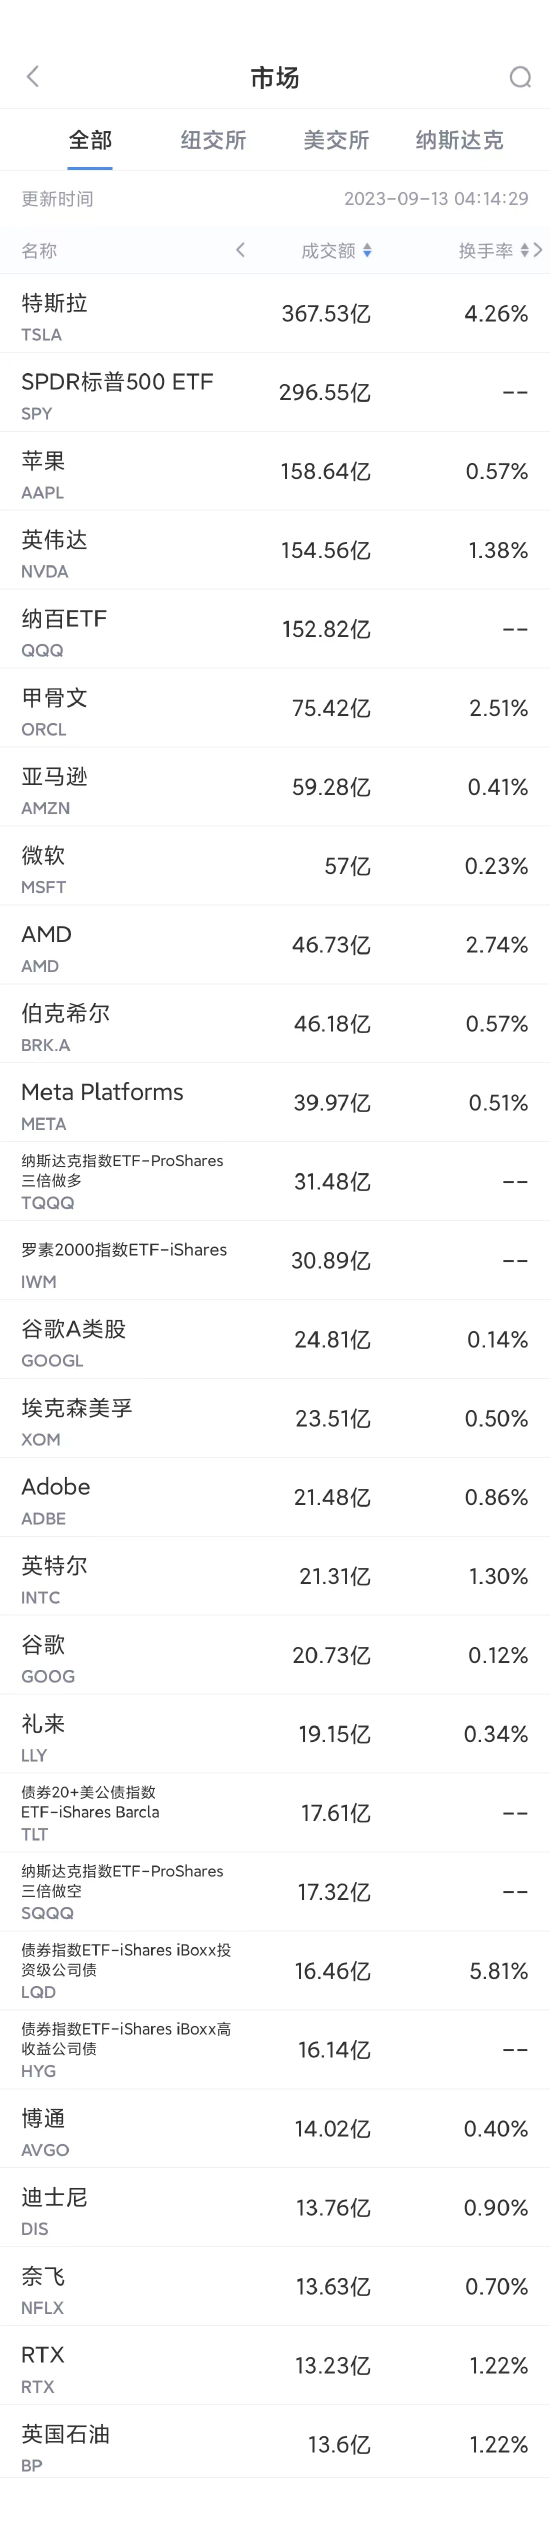Select the 全部 tab
The width and height of the screenshot is (550, 2543).
click(90, 140)
